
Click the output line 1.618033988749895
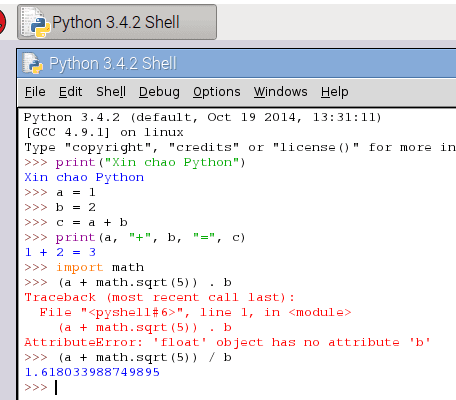(92, 372)
